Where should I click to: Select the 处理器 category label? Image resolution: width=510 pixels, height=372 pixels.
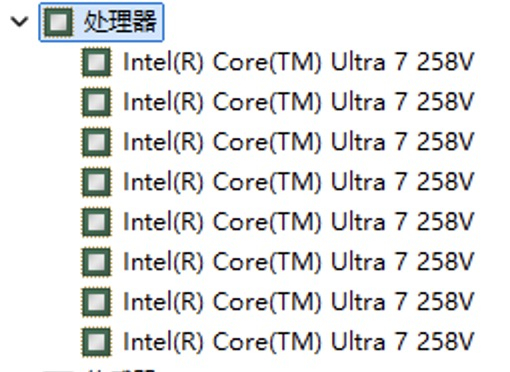[x=120, y=22]
